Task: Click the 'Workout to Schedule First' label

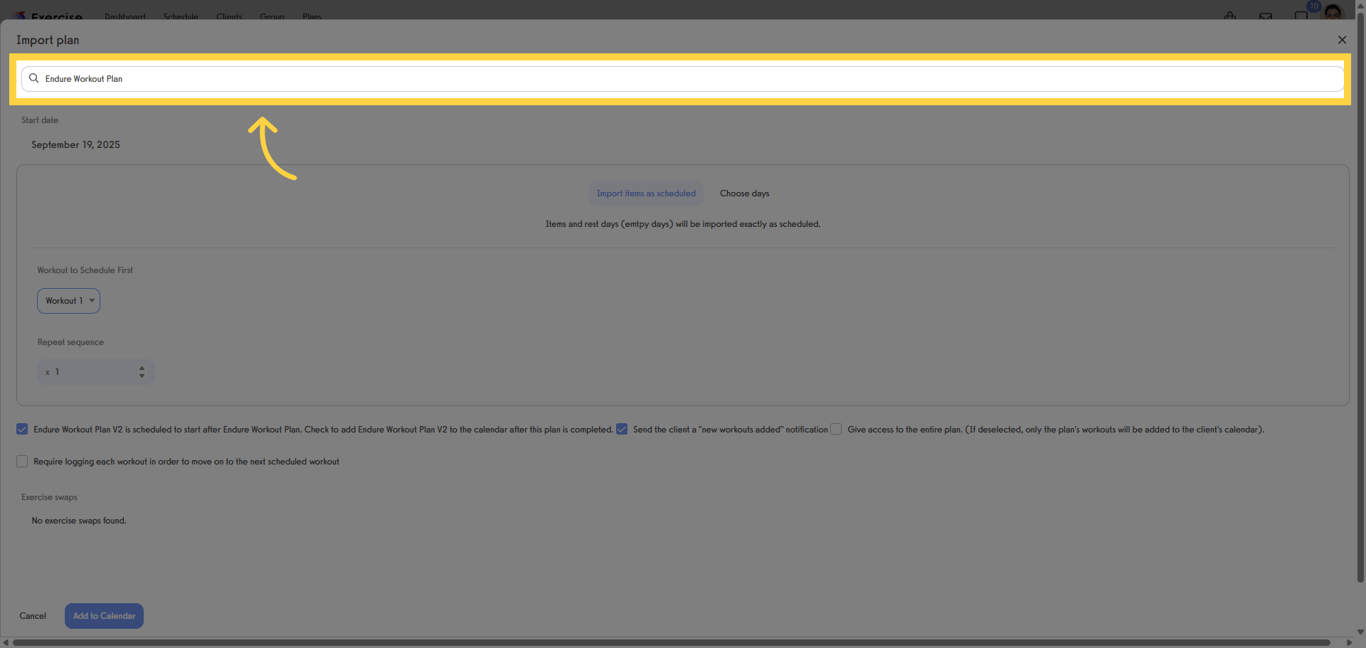Action: coord(85,270)
